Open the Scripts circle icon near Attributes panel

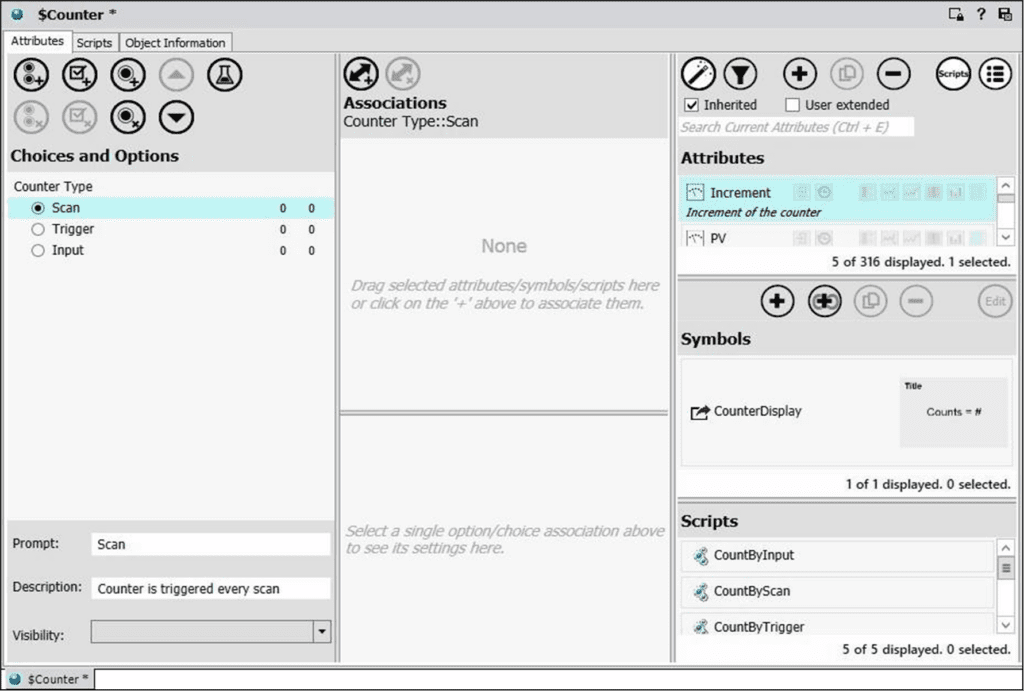click(x=952, y=74)
